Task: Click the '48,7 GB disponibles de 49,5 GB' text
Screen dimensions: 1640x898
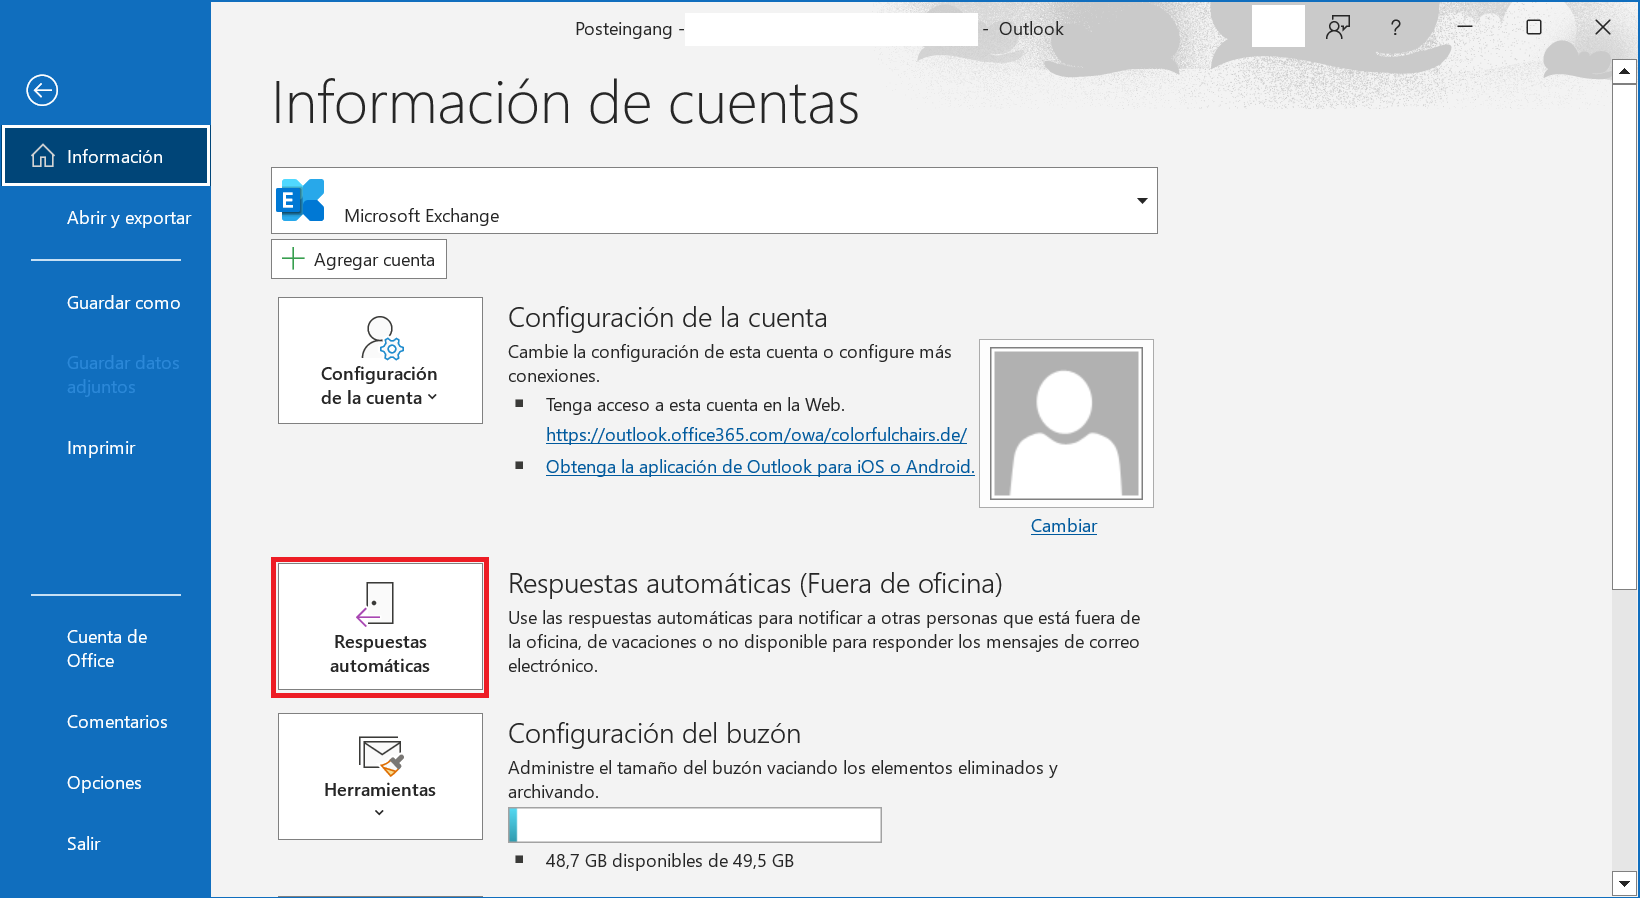Action: click(x=670, y=861)
